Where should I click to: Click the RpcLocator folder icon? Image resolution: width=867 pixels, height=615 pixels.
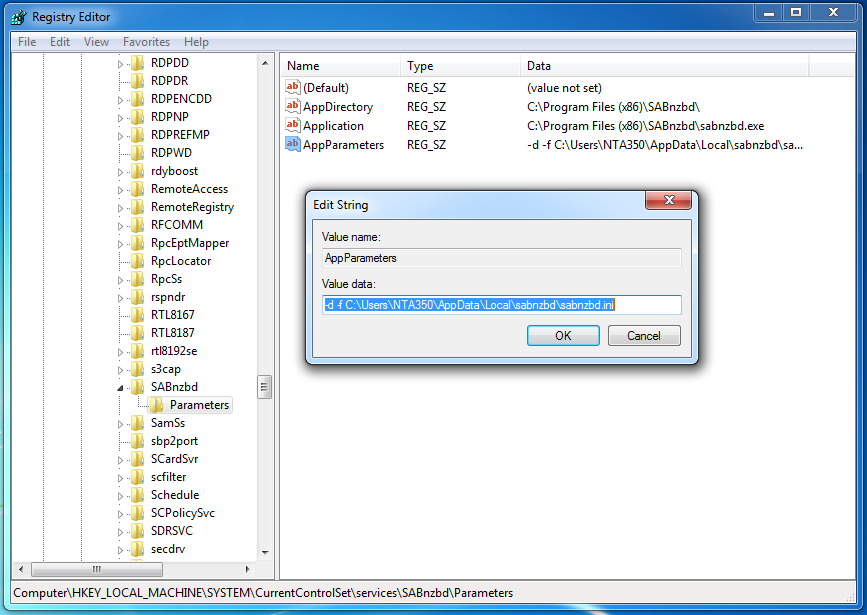pos(138,261)
